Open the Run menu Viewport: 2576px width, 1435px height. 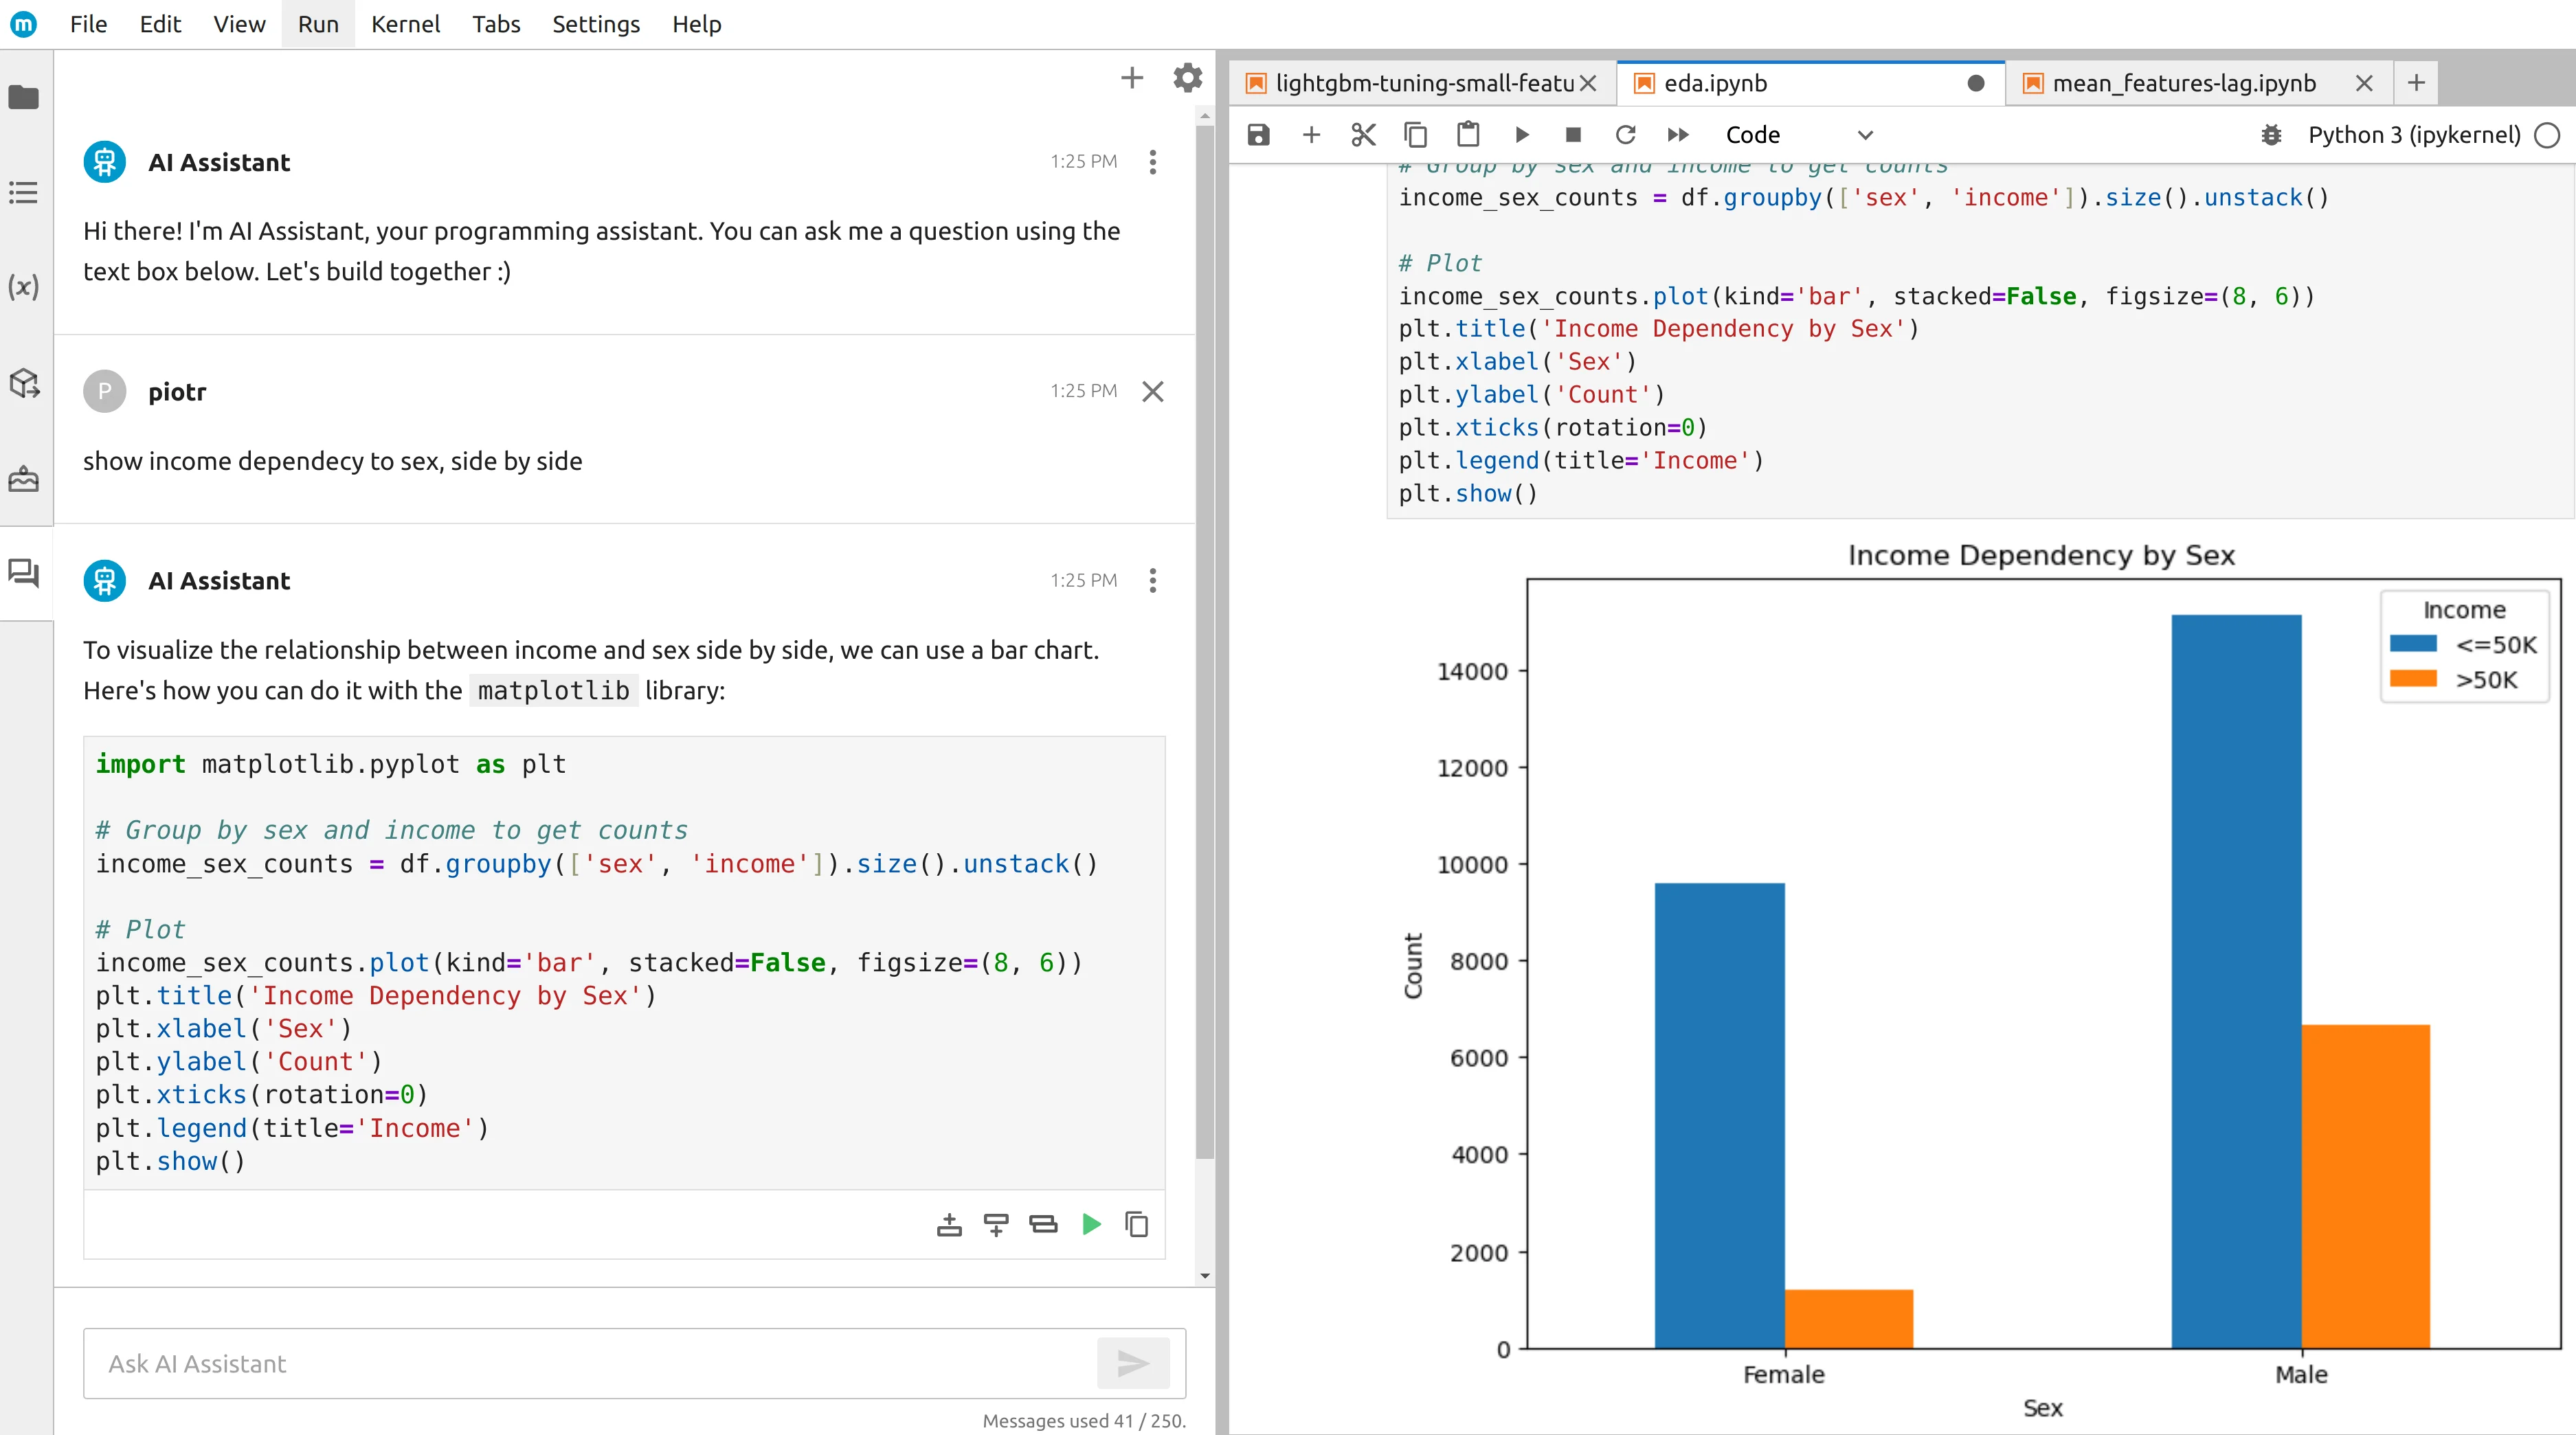point(318,24)
